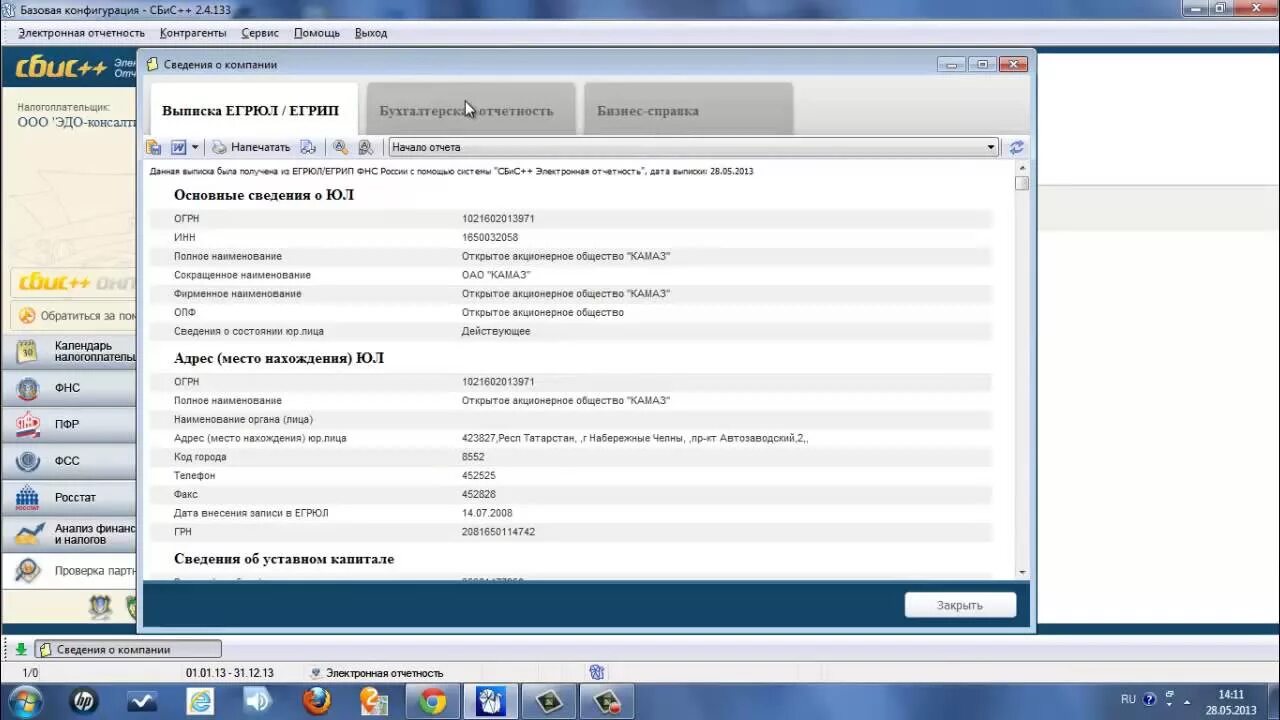Open the ПФР section in sidebar
Image resolution: width=1280 pixels, height=720 pixels.
[70, 424]
